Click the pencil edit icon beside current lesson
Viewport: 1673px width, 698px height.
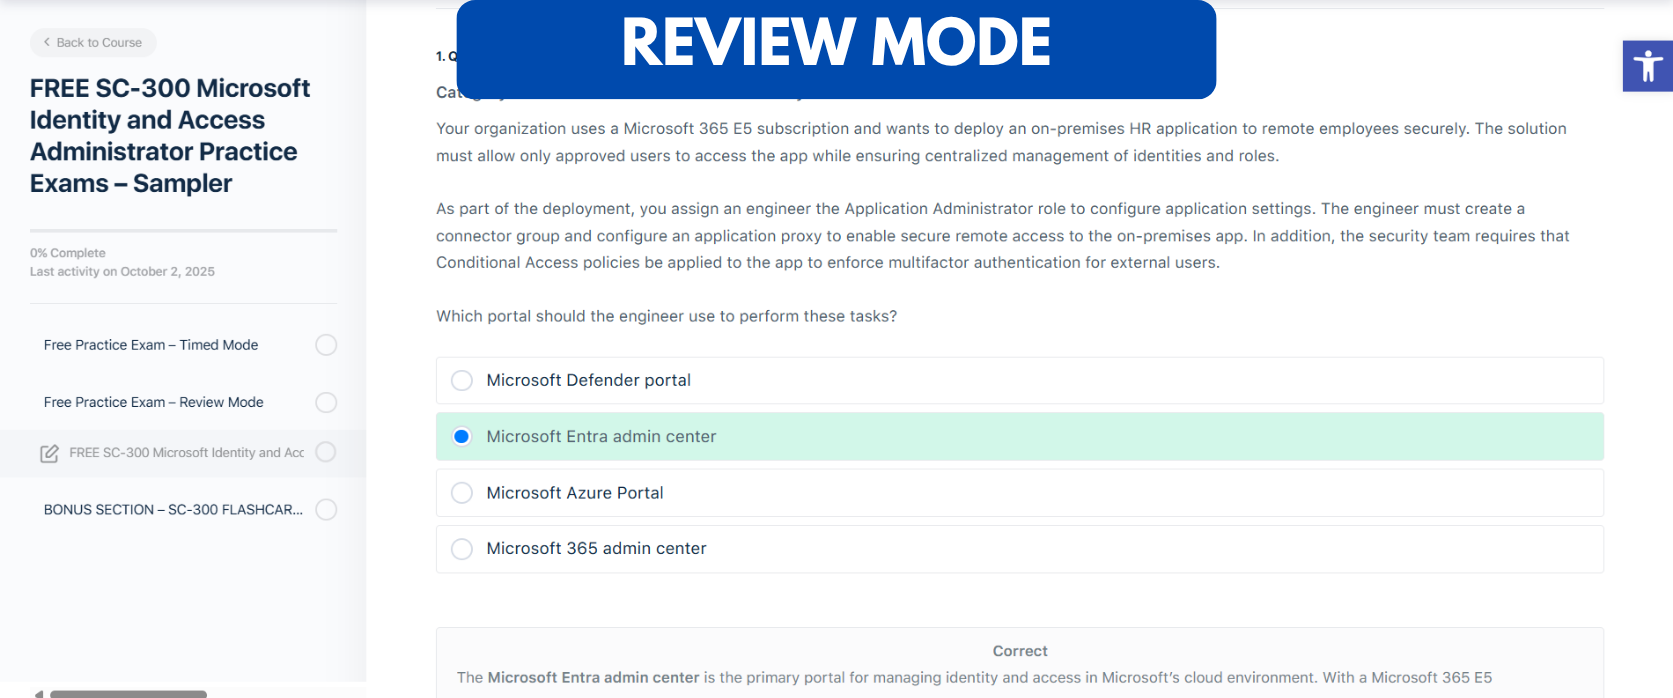click(x=49, y=453)
